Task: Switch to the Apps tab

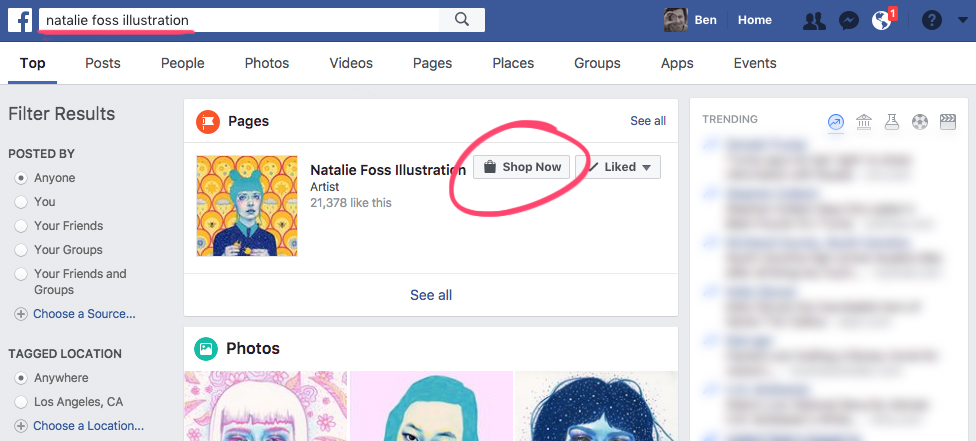Action: [x=677, y=64]
